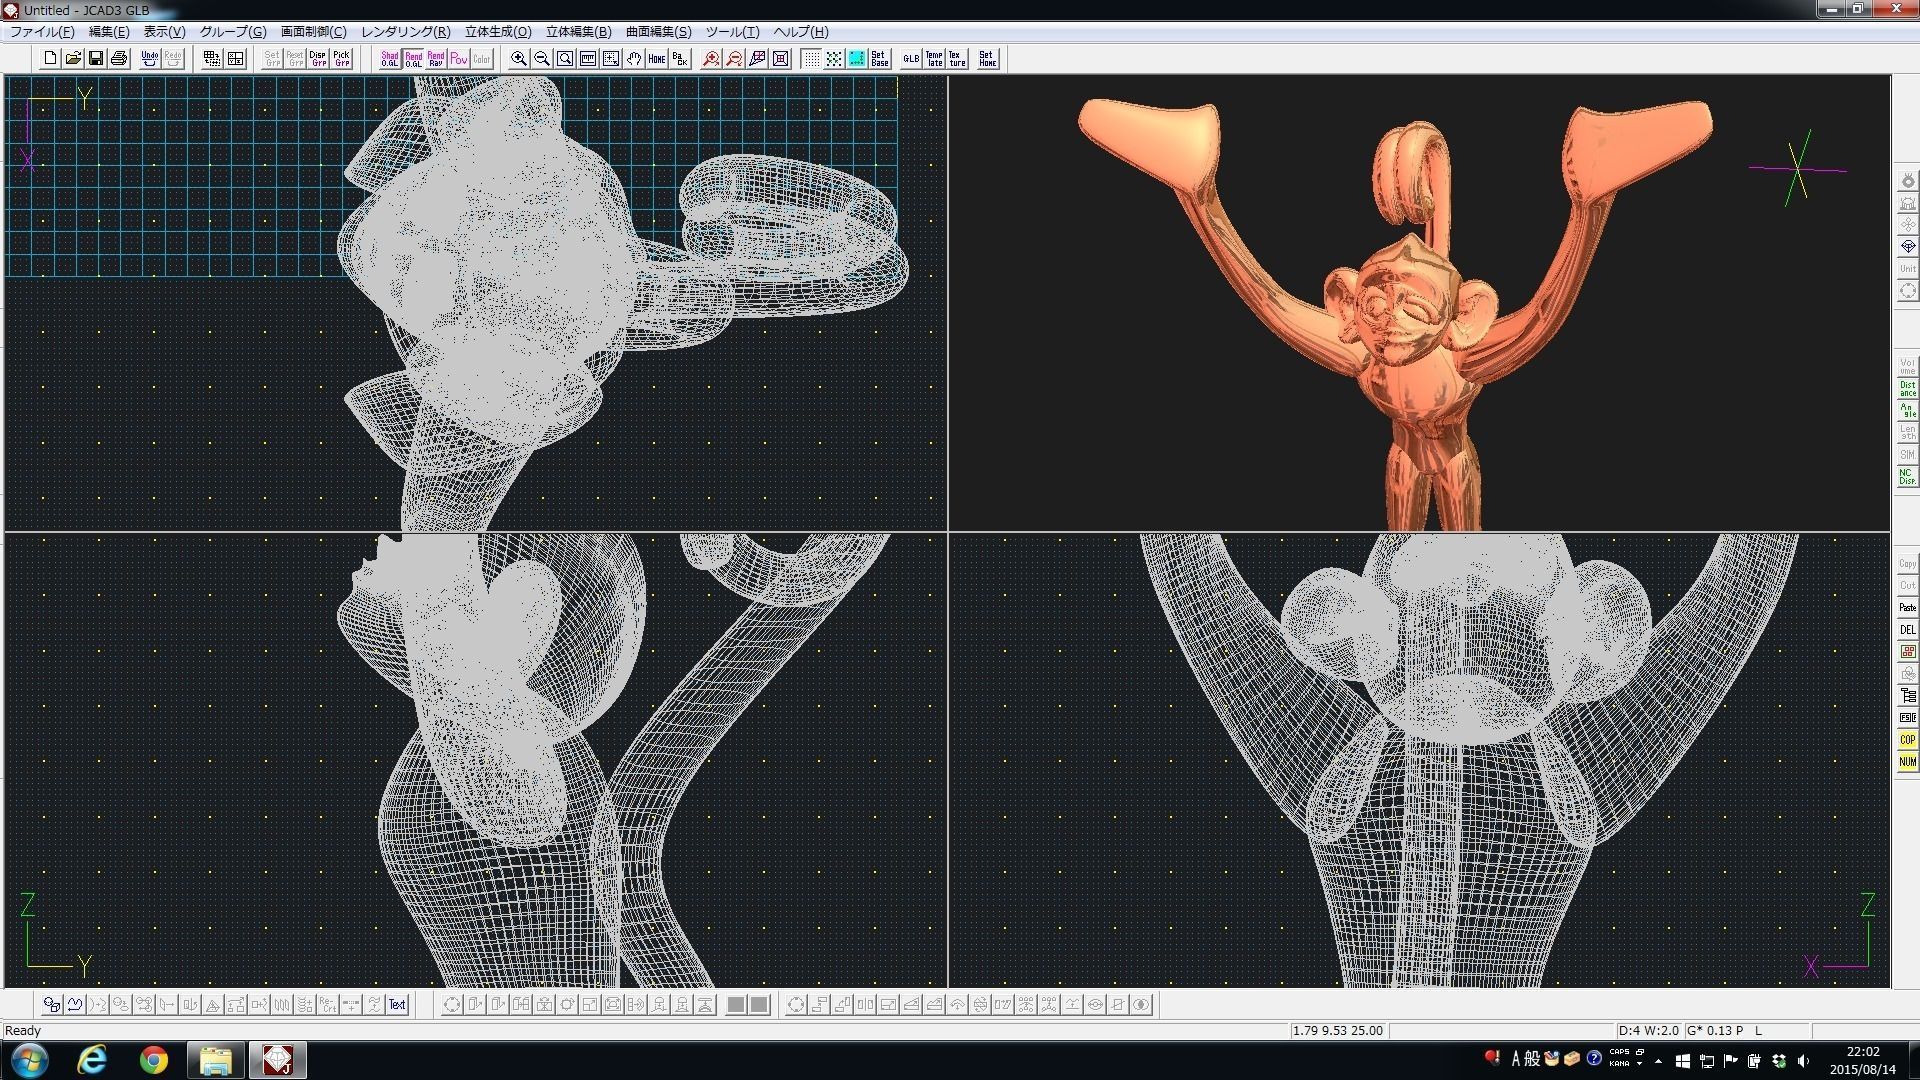
Task: Select the hand pan tool
Action: coord(634,59)
